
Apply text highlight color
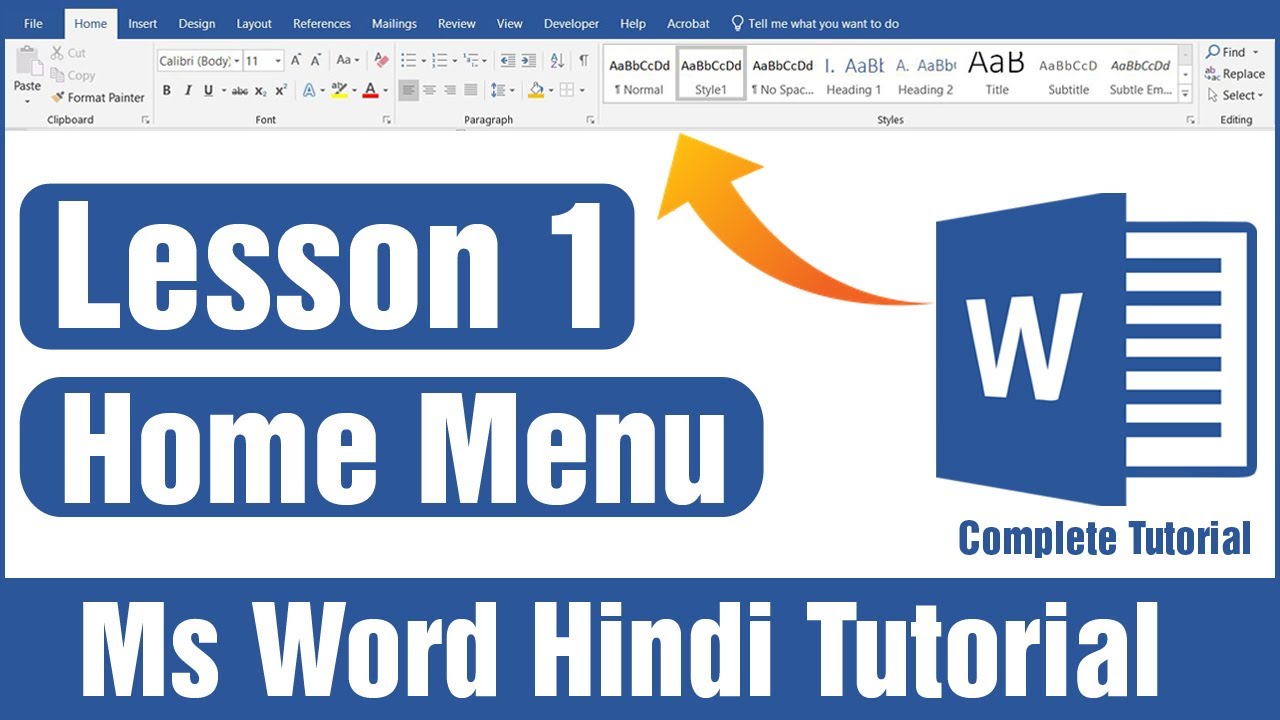click(339, 91)
